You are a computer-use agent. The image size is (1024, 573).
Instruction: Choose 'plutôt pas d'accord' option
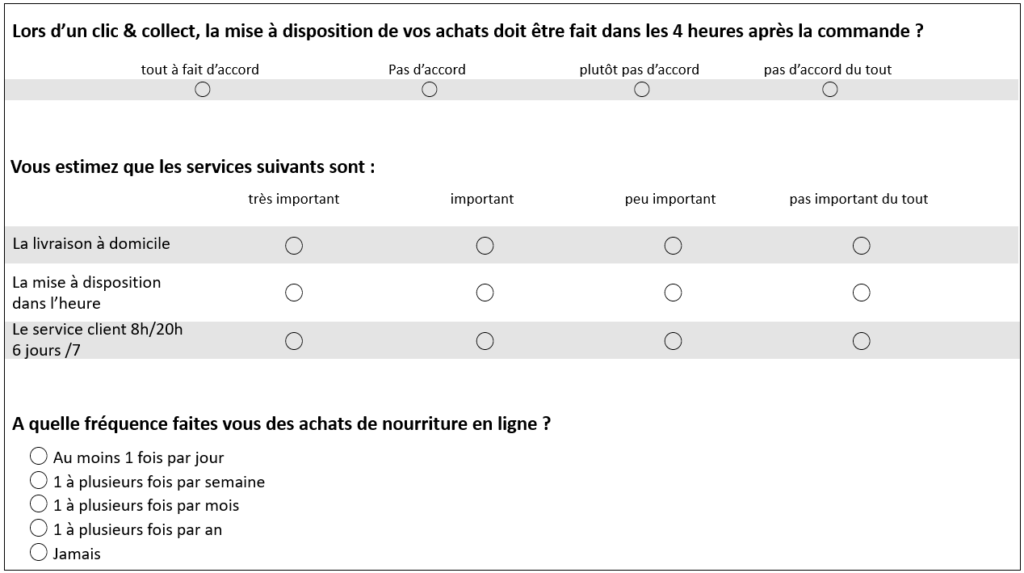click(x=642, y=90)
